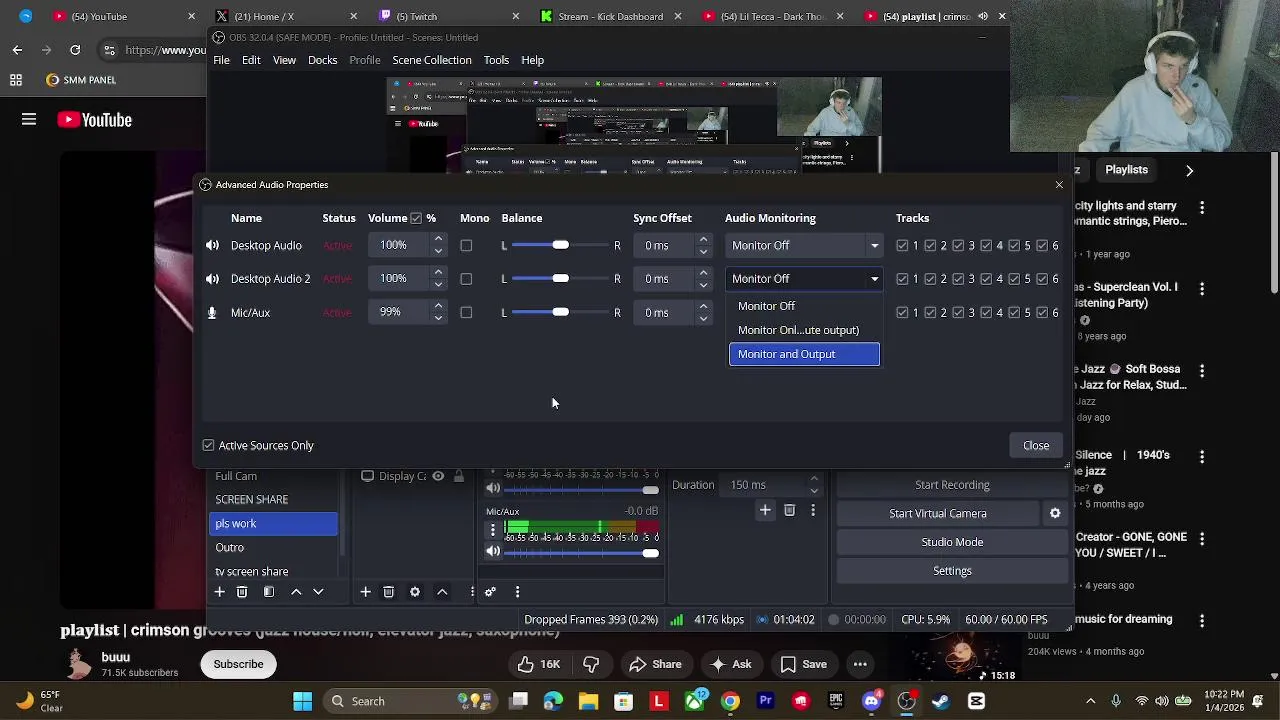1280x720 pixels.
Task: Hide Display Capture source with eye icon
Action: point(438,476)
